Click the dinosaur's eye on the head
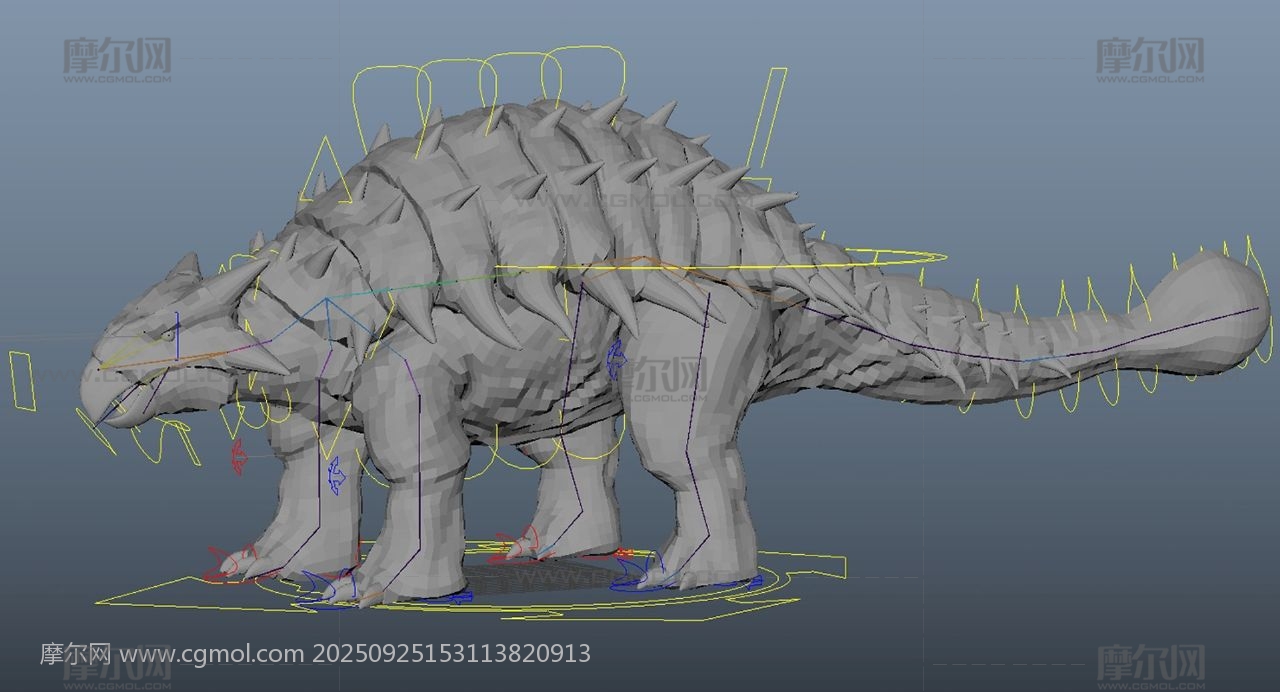Screen dimensions: 1280x692 [x=166, y=336]
